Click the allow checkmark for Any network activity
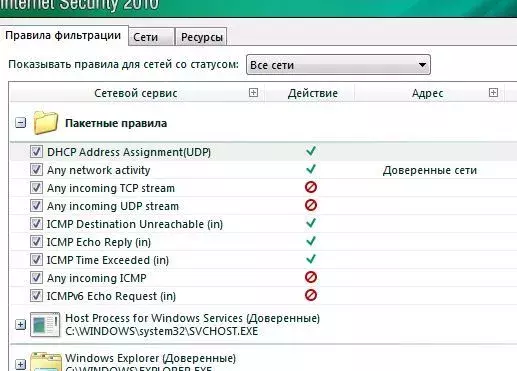 (x=311, y=169)
